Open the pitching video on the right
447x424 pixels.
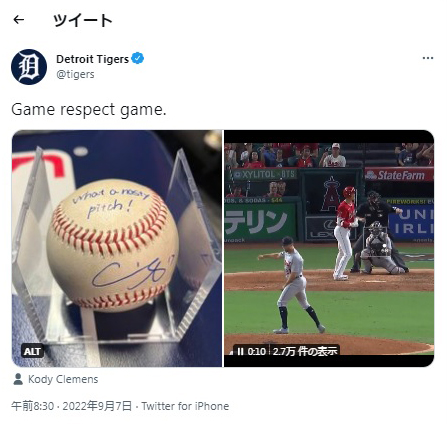[329, 248]
